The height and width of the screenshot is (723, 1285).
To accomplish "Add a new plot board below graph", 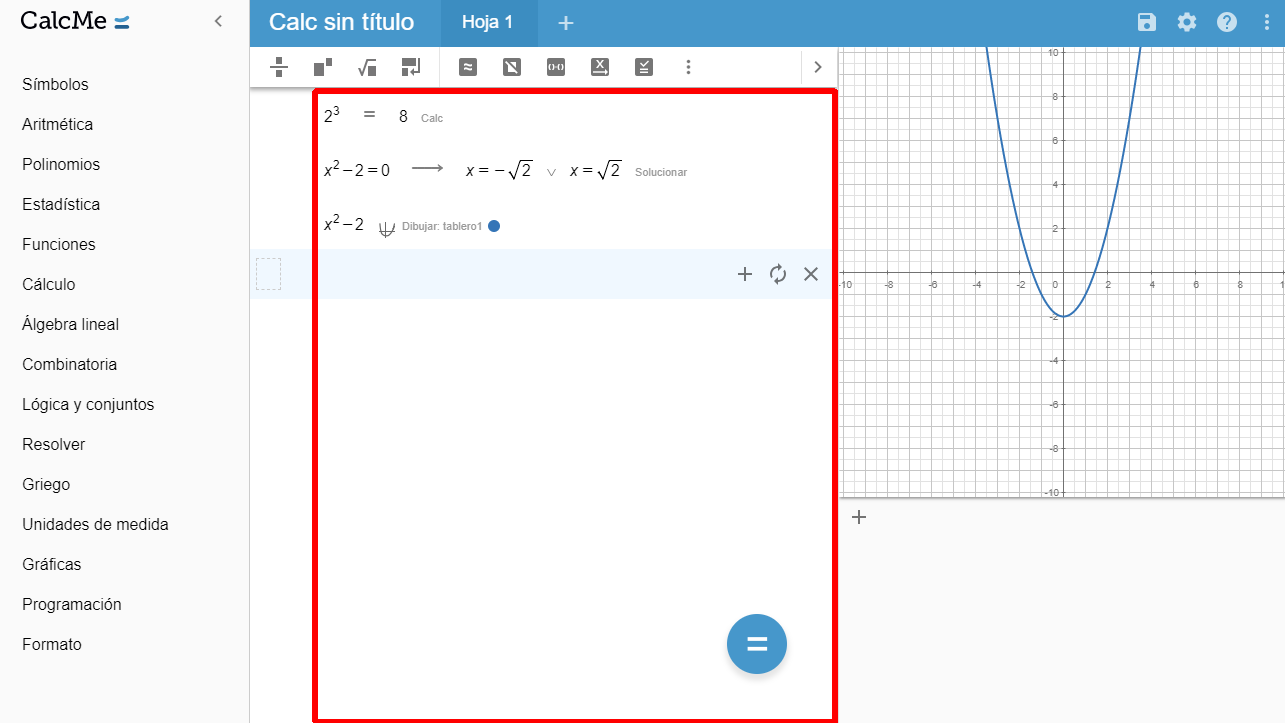I will tap(859, 517).
